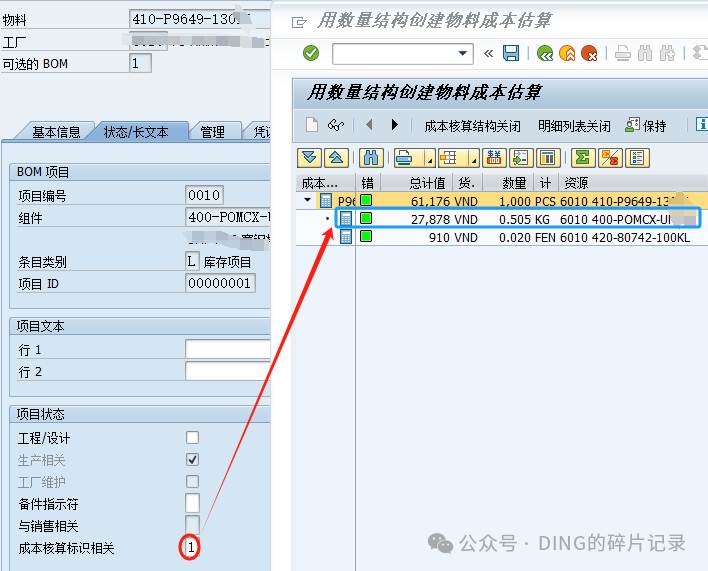Viewport: 708px width, 571px height.
Task: Click the 可选的 BOM field
Action: click(140, 63)
